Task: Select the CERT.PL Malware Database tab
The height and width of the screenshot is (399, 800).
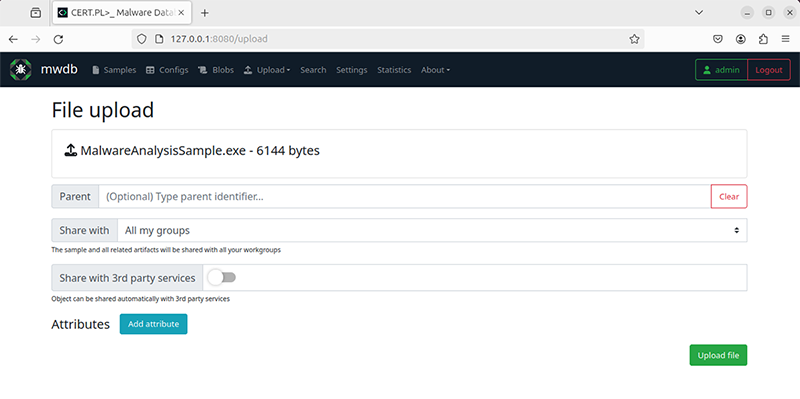Action: pyautogui.click(x=122, y=13)
